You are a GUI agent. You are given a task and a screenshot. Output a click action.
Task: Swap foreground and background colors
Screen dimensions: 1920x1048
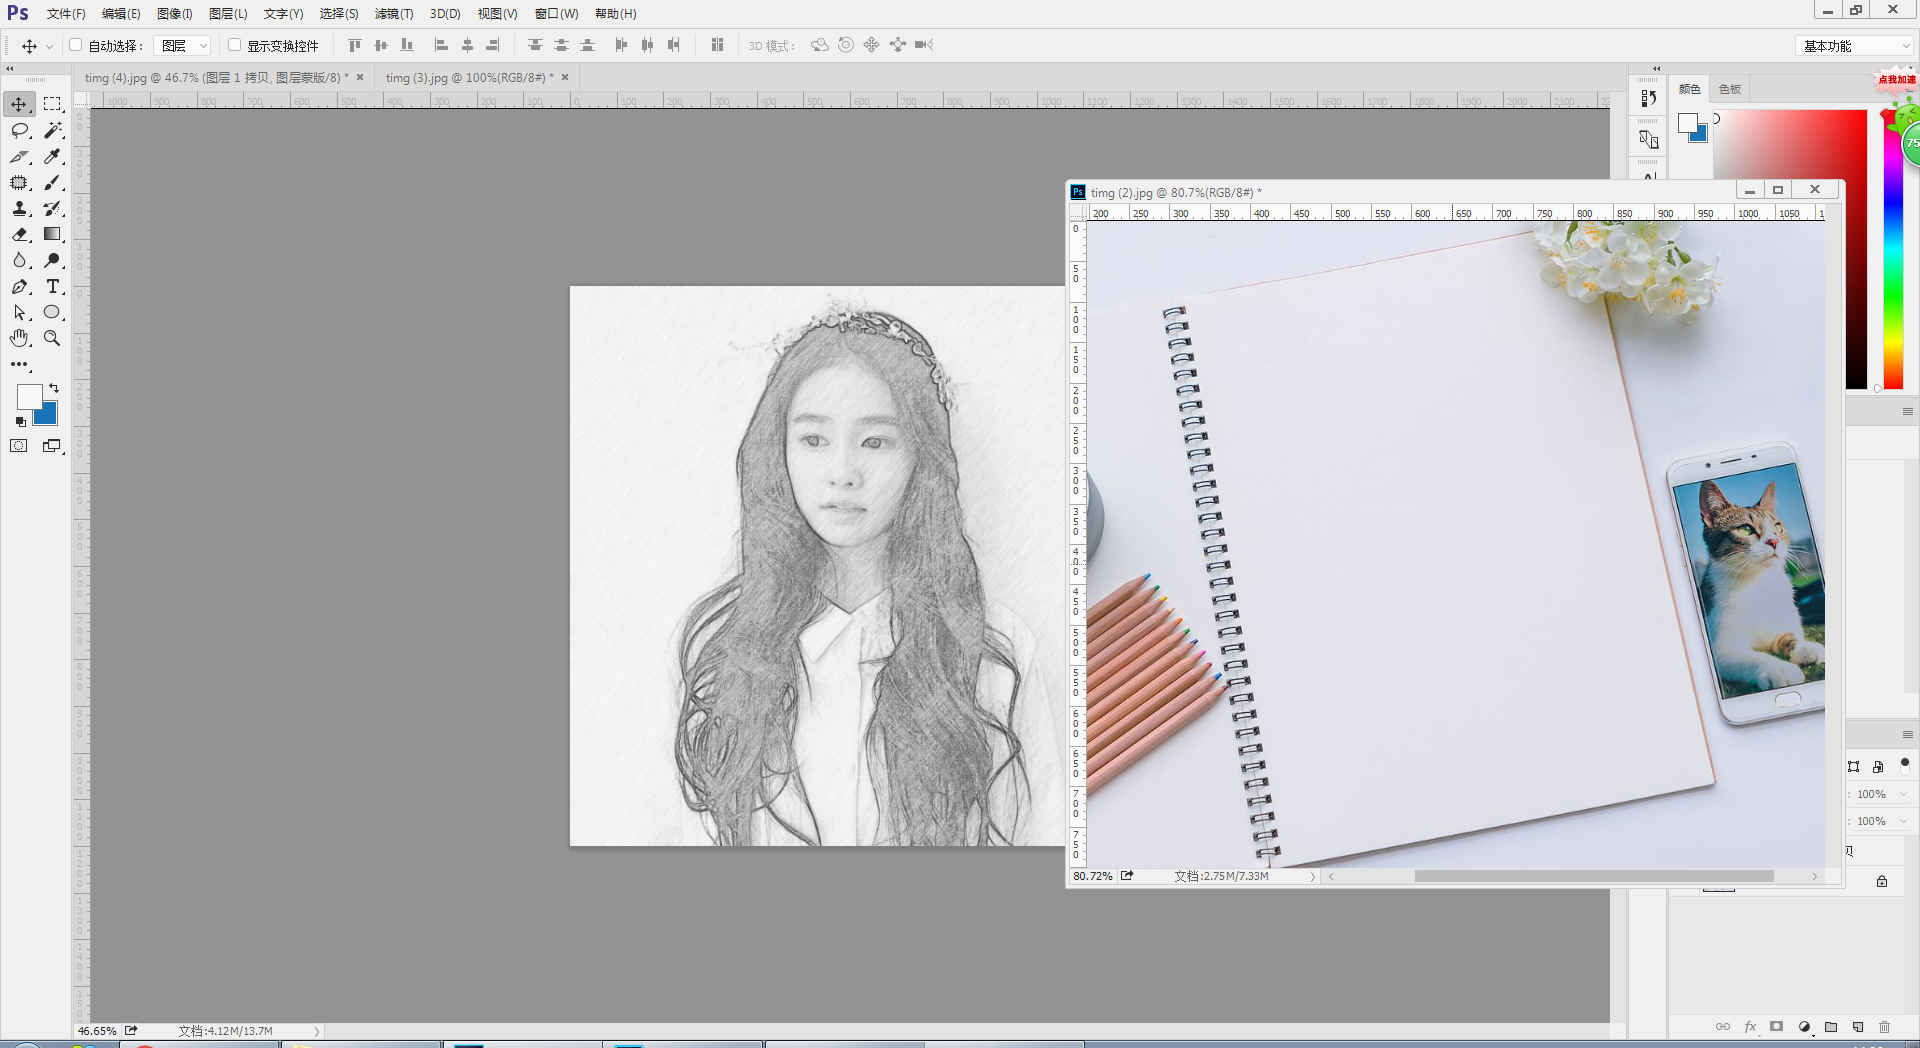pos(54,388)
